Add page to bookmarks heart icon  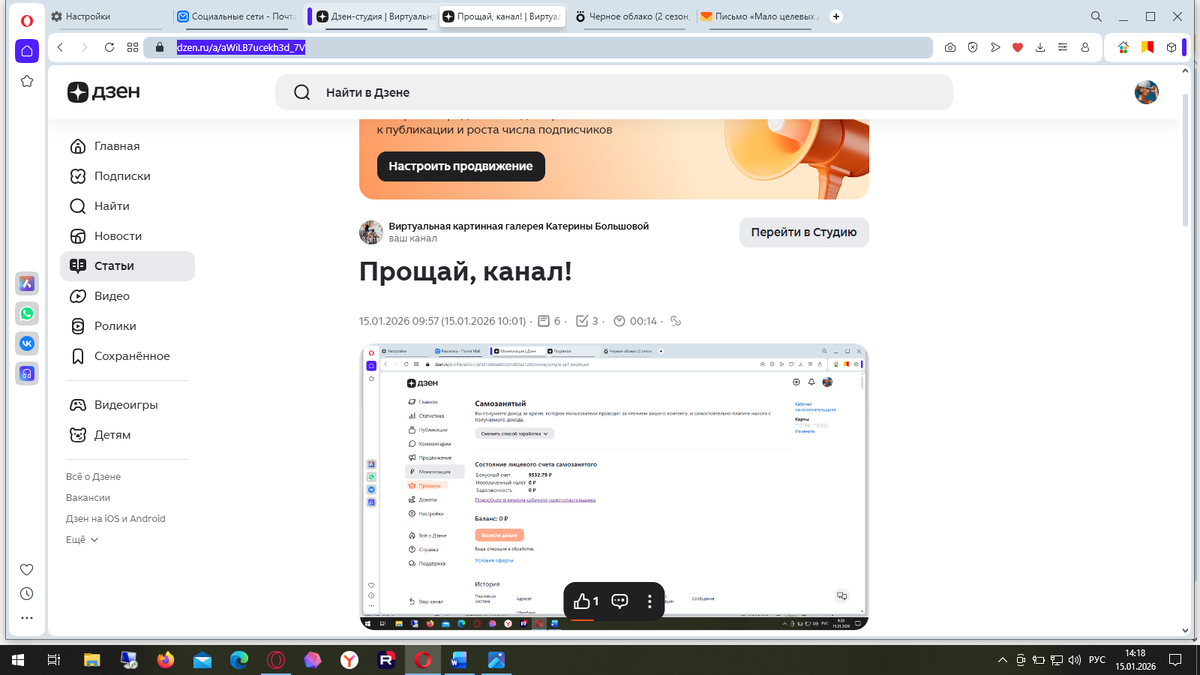point(1018,47)
